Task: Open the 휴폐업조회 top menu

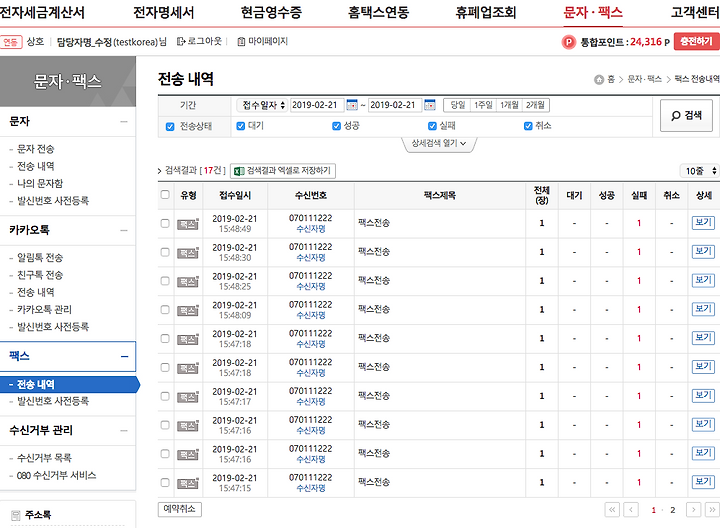Action: point(486,12)
